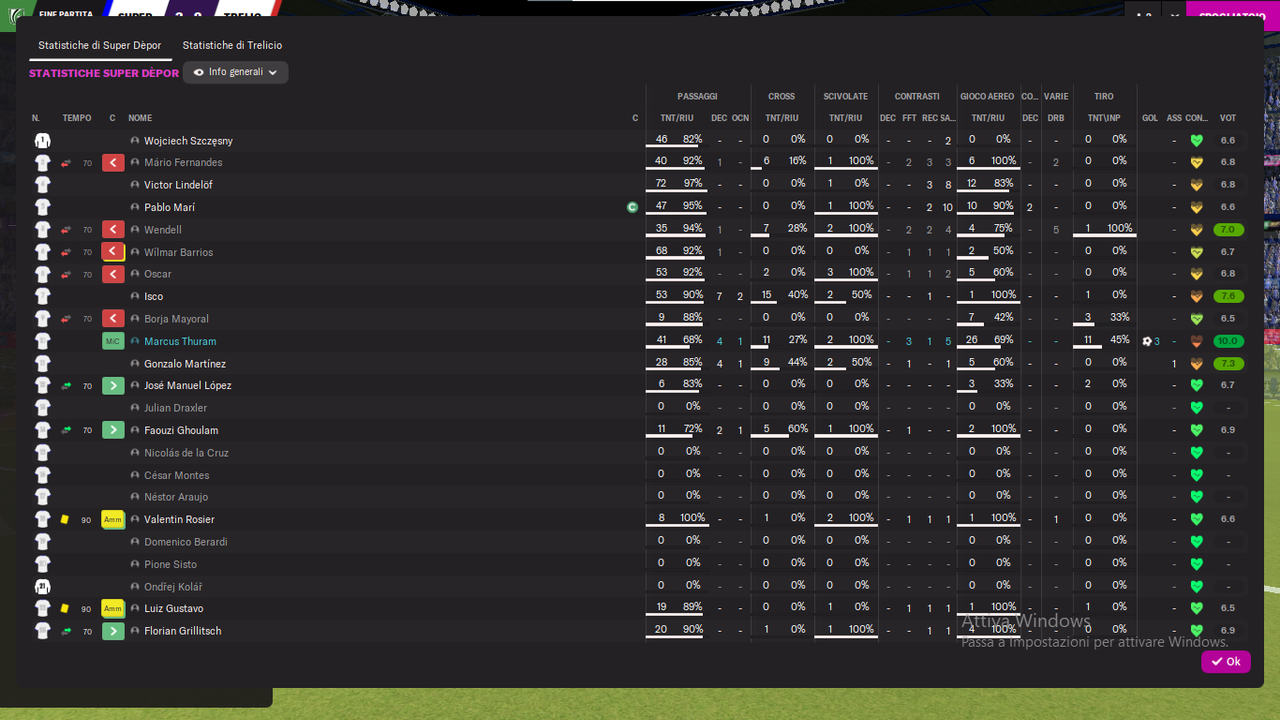The width and height of the screenshot is (1280, 720).
Task: Click José Manuel López's green sub-on badge
Action: pyautogui.click(x=113, y=386)
